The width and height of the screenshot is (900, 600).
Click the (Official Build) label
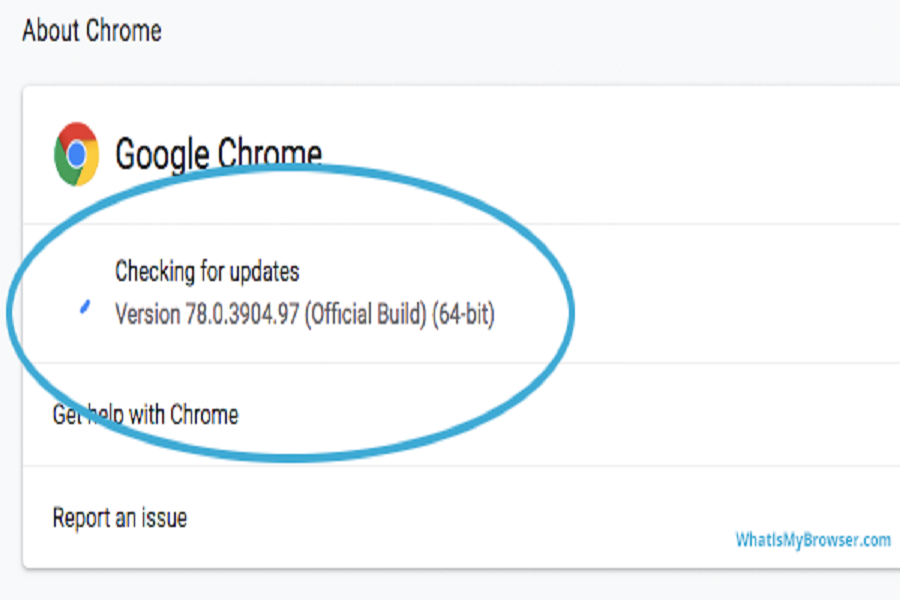tap(365, 315)
